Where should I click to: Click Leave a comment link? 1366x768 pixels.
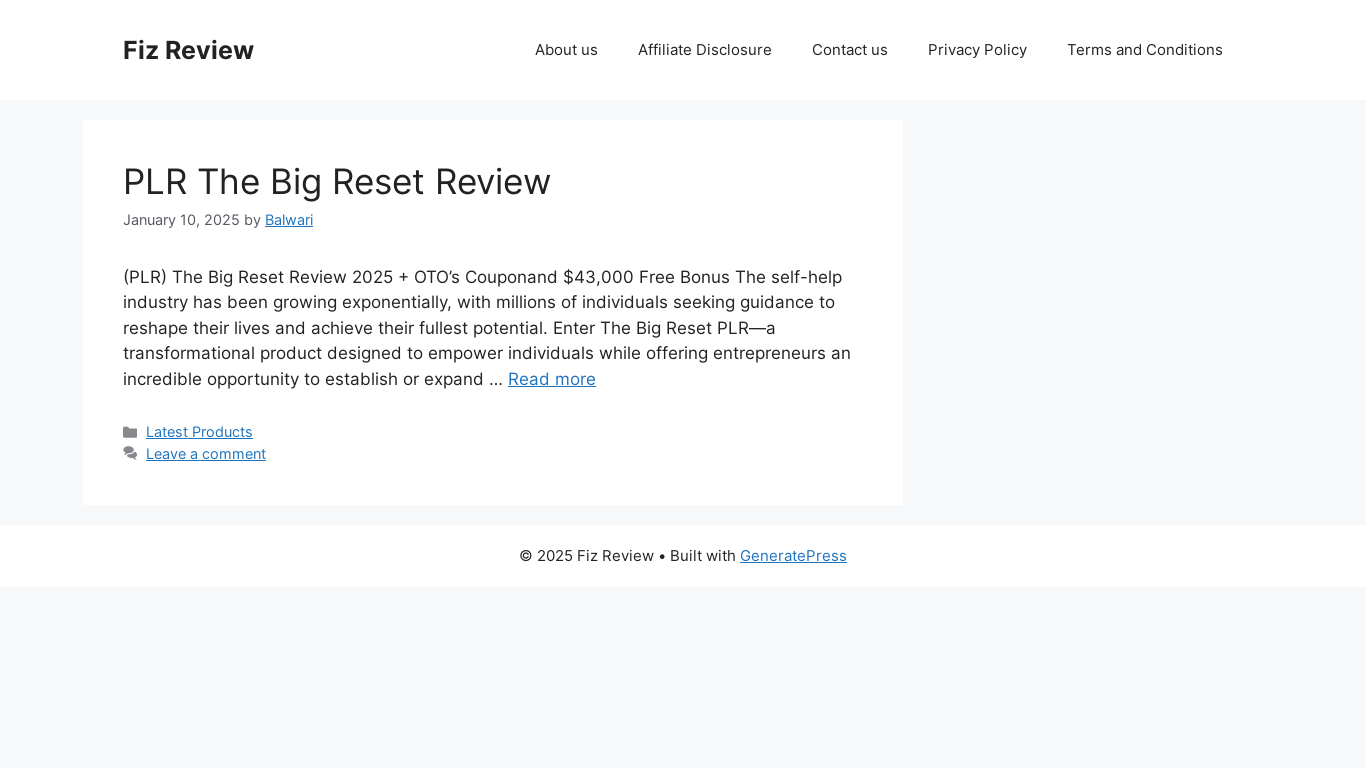(206, 454)
